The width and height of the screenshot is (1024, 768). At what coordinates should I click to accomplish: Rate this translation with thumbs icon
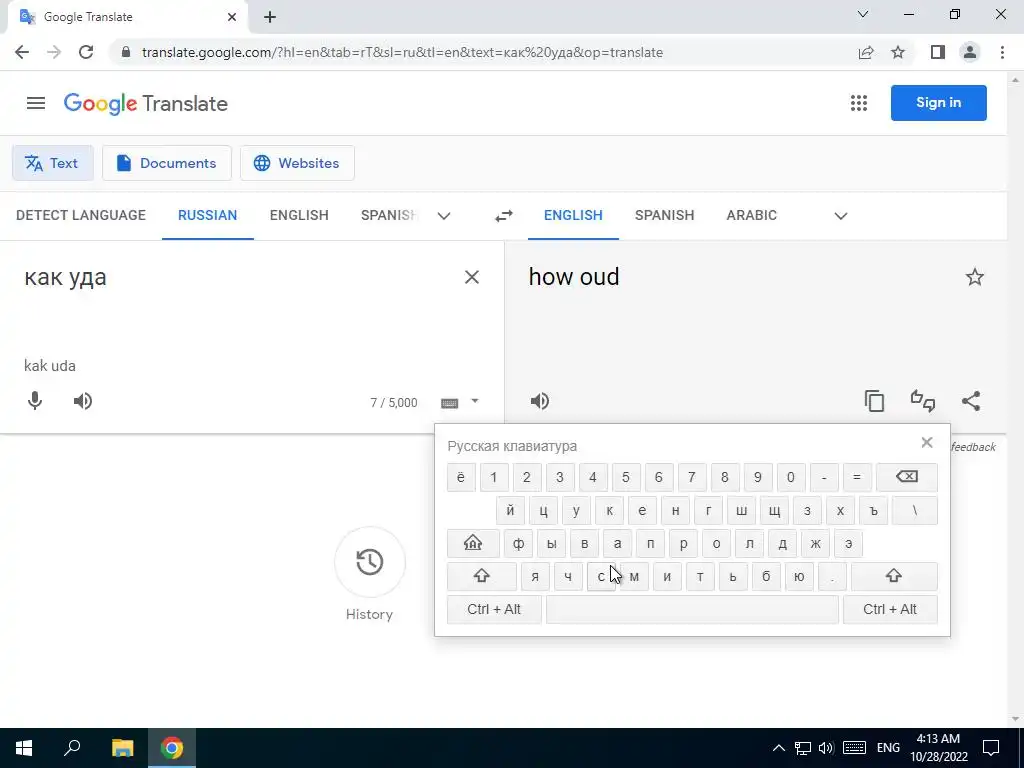(x=923, y=401)
